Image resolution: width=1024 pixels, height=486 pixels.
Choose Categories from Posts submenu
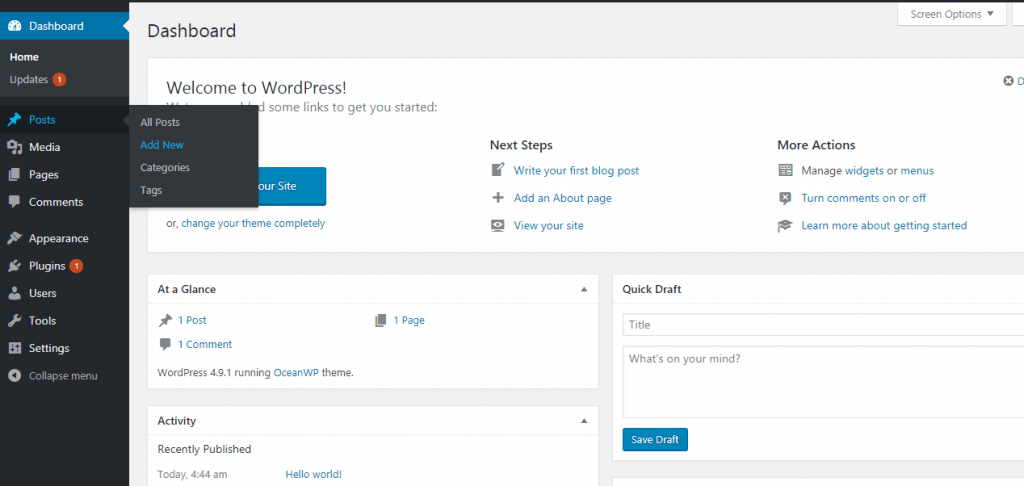point(165,168)
